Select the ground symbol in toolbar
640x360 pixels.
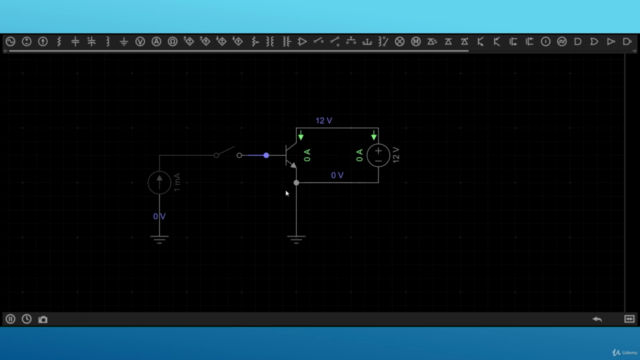click(124, 42)
